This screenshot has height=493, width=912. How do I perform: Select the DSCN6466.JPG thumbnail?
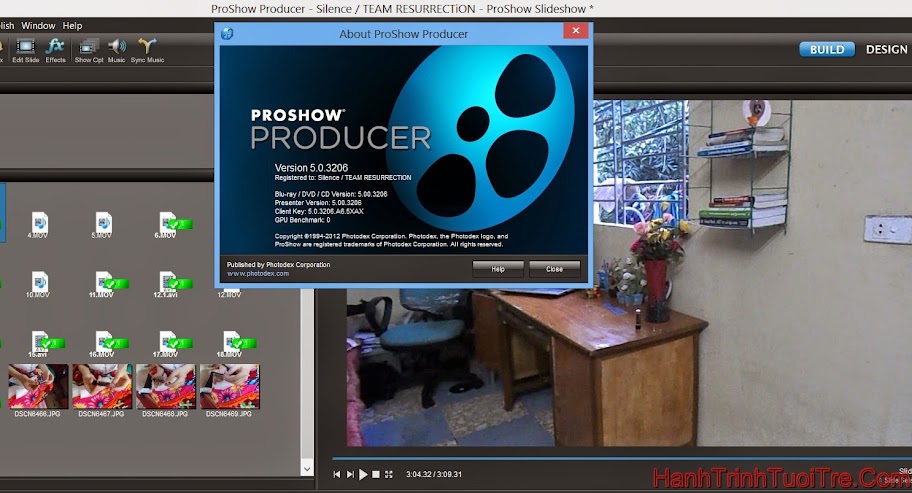[x=38, y=387]
